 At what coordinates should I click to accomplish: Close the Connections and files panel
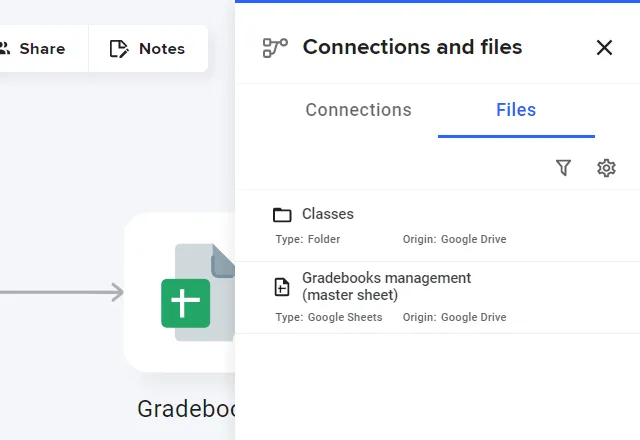point(604,47)
